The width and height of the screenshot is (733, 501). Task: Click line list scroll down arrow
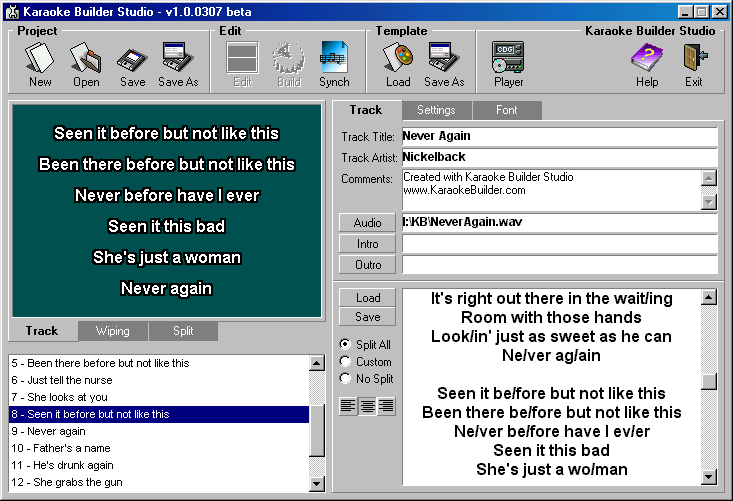317,484
